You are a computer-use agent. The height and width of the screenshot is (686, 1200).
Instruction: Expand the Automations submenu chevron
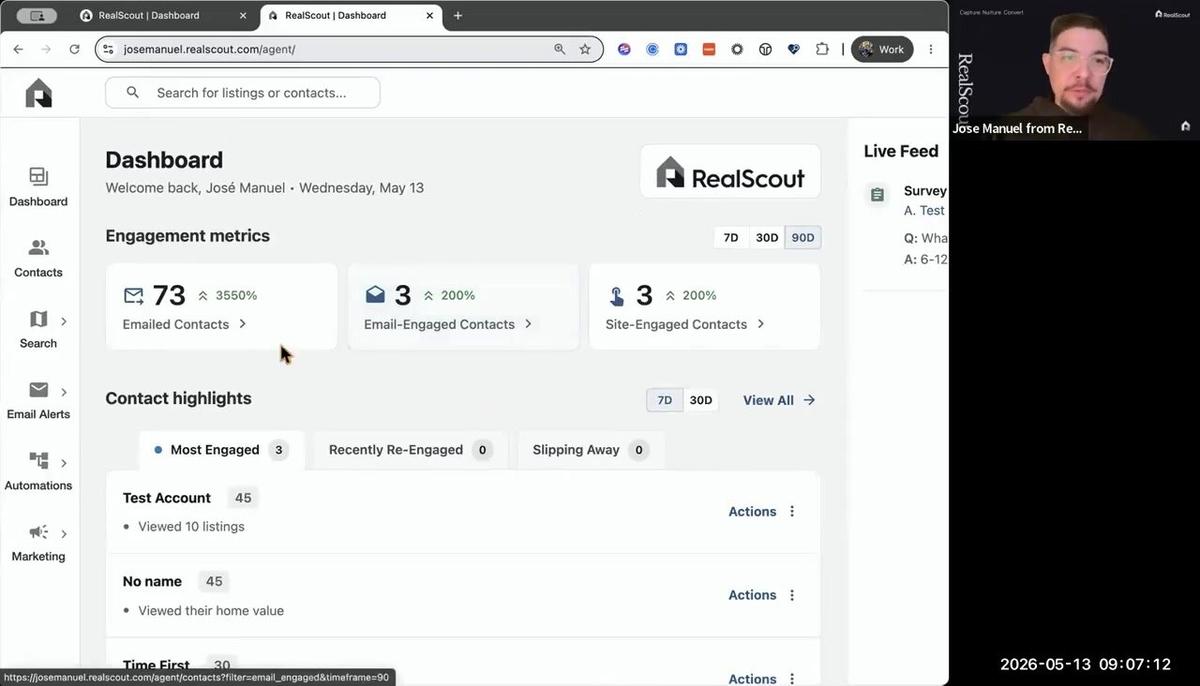64,463
